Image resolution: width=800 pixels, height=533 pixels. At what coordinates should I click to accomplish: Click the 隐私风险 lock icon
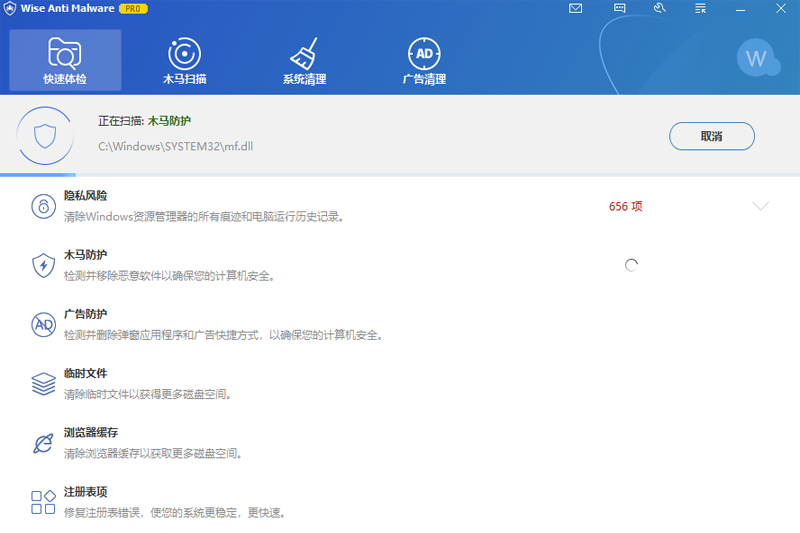point(43,207)
